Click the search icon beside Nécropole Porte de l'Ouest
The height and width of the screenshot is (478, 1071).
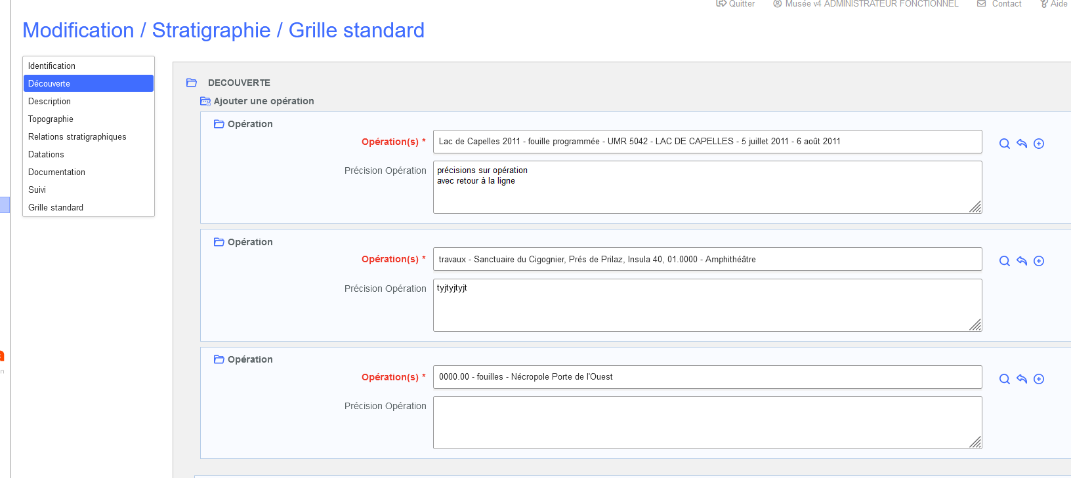point(1005,379)
